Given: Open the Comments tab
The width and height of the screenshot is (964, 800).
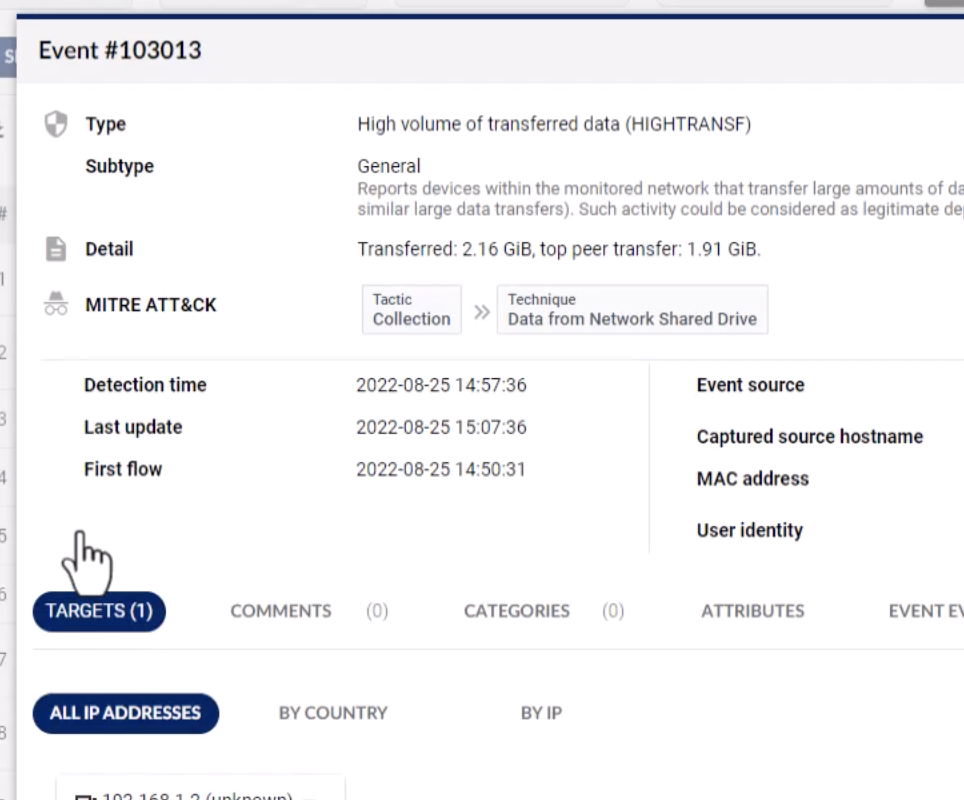Looking at the screenshot, I should coord(281,611).
